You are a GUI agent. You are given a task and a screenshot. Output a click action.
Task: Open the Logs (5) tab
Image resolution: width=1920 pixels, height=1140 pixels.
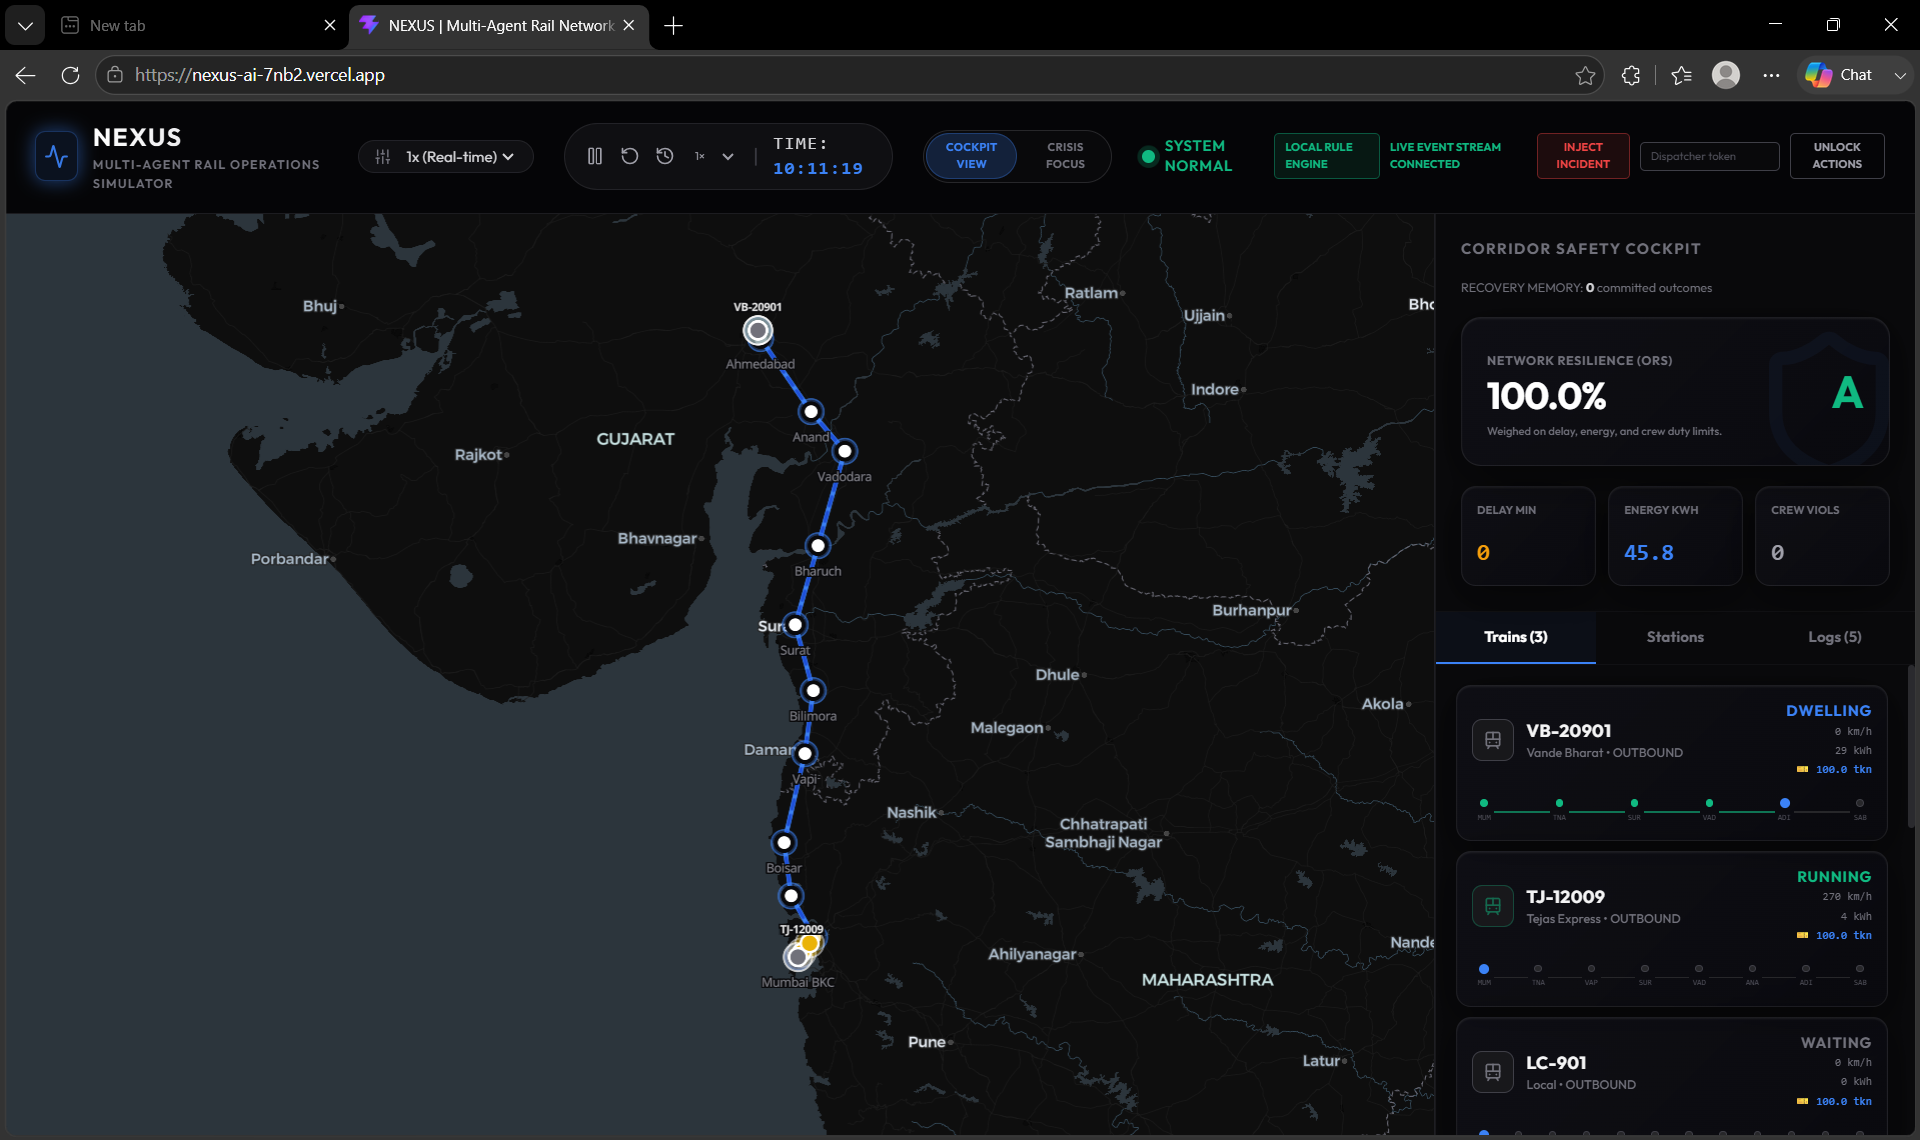click(1835, 637)
